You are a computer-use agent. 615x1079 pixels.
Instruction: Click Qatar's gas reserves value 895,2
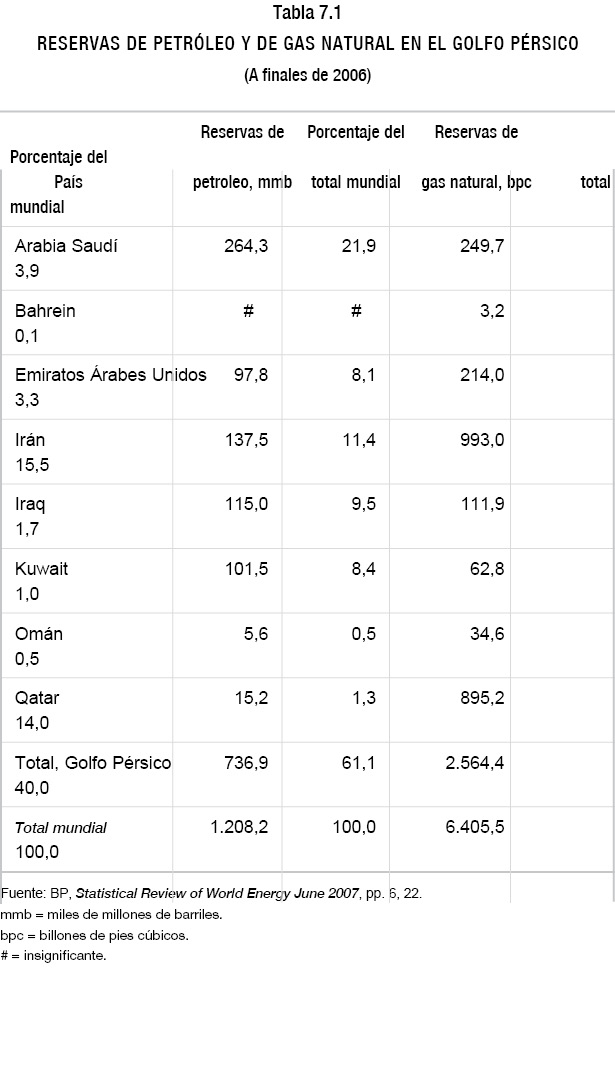(x=482, y=698)
